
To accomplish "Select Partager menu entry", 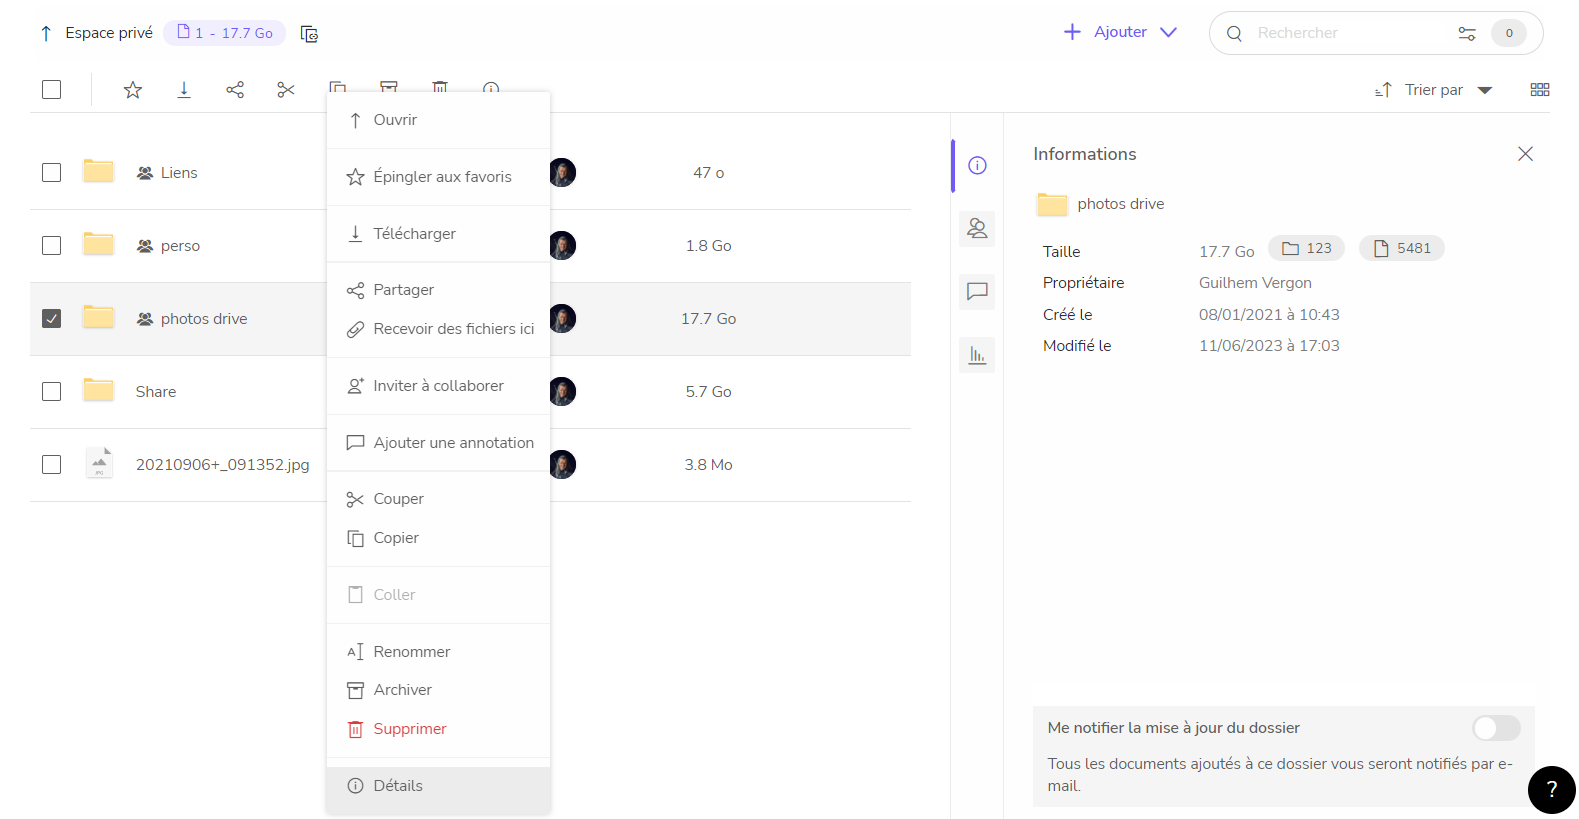I will pyautogui.click(x=438, y=290).
